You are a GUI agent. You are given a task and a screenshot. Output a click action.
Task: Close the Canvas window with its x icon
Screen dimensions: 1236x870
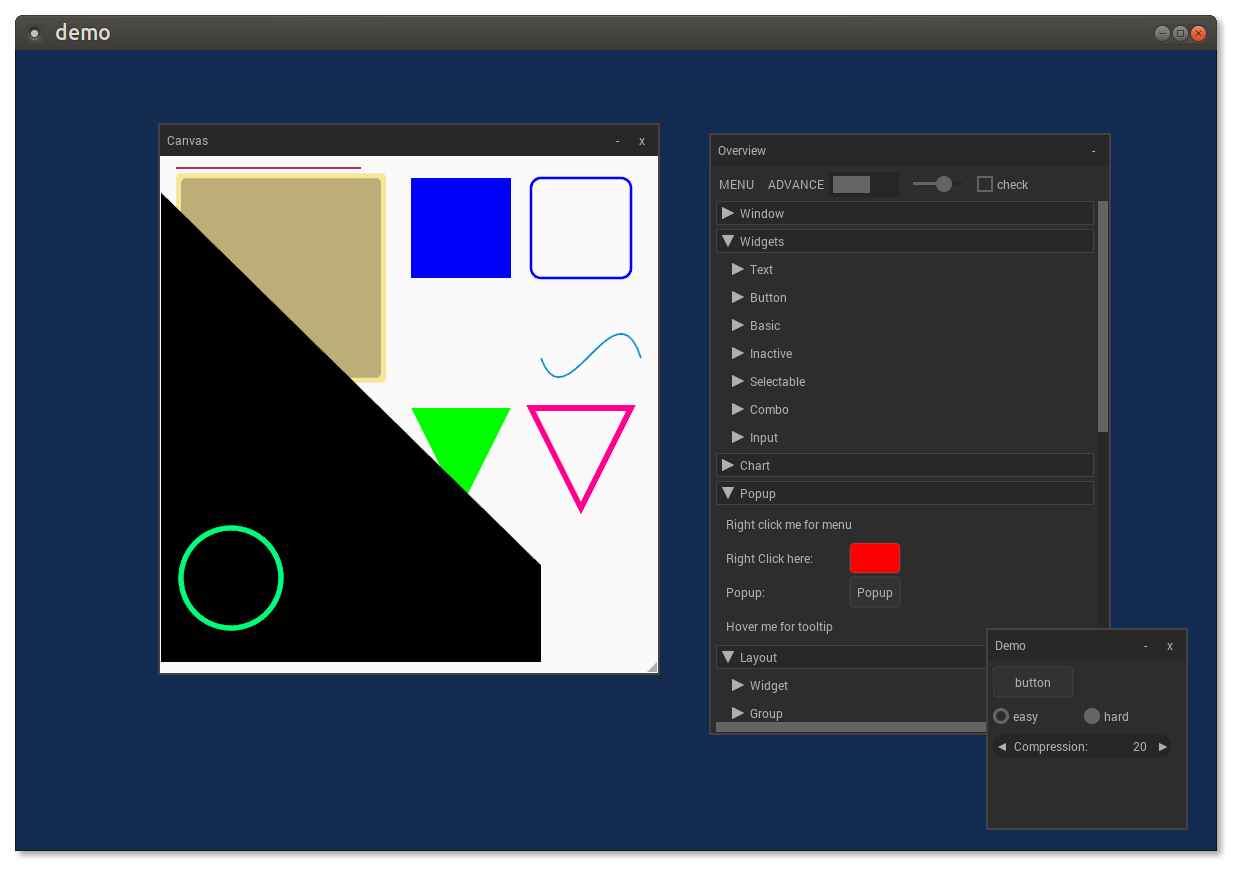click(x=642, y=141)
